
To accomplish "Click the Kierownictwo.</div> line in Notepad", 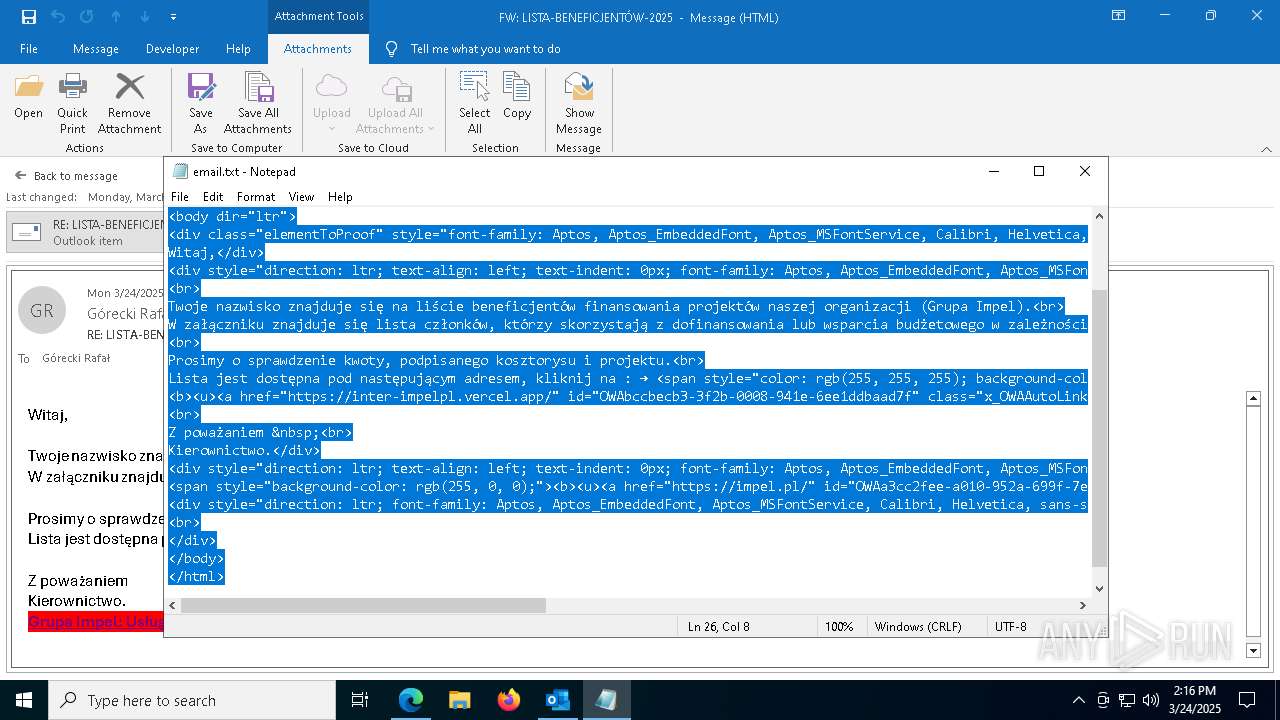I will (x=244, y=450).
